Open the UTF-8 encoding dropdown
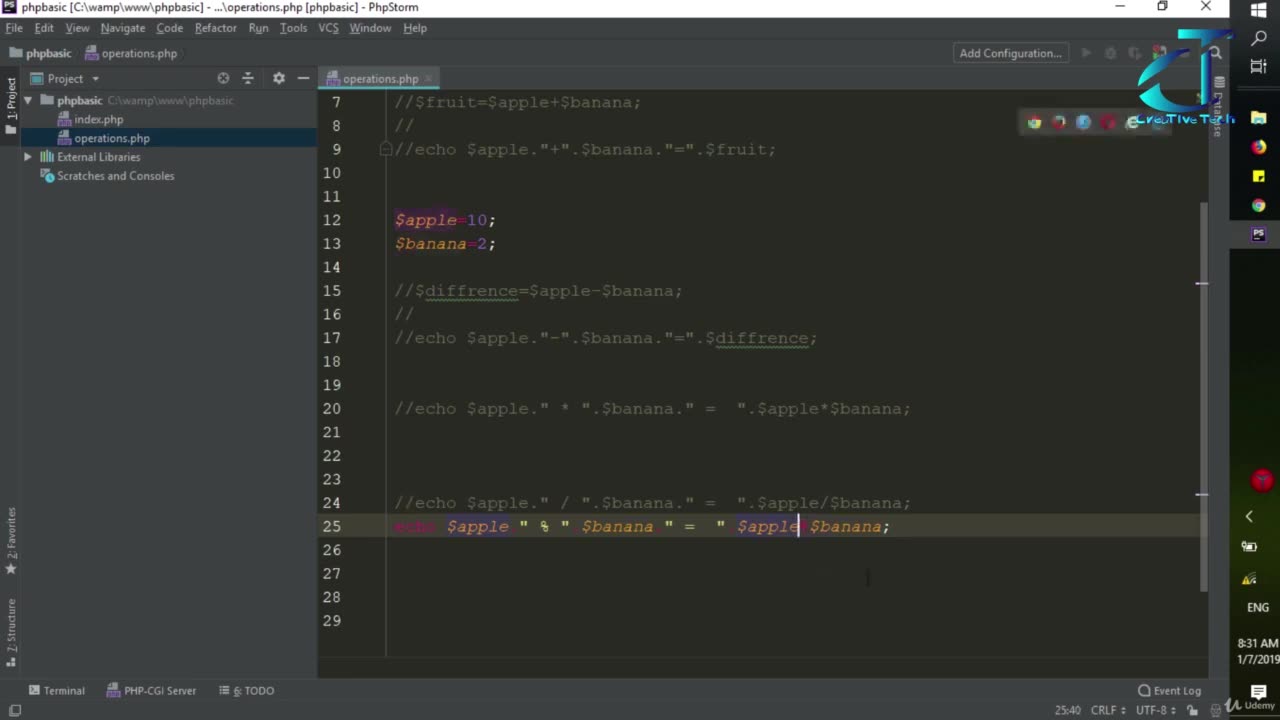Viewport: 1280px width, 720px height. (x=1154, y=710)
